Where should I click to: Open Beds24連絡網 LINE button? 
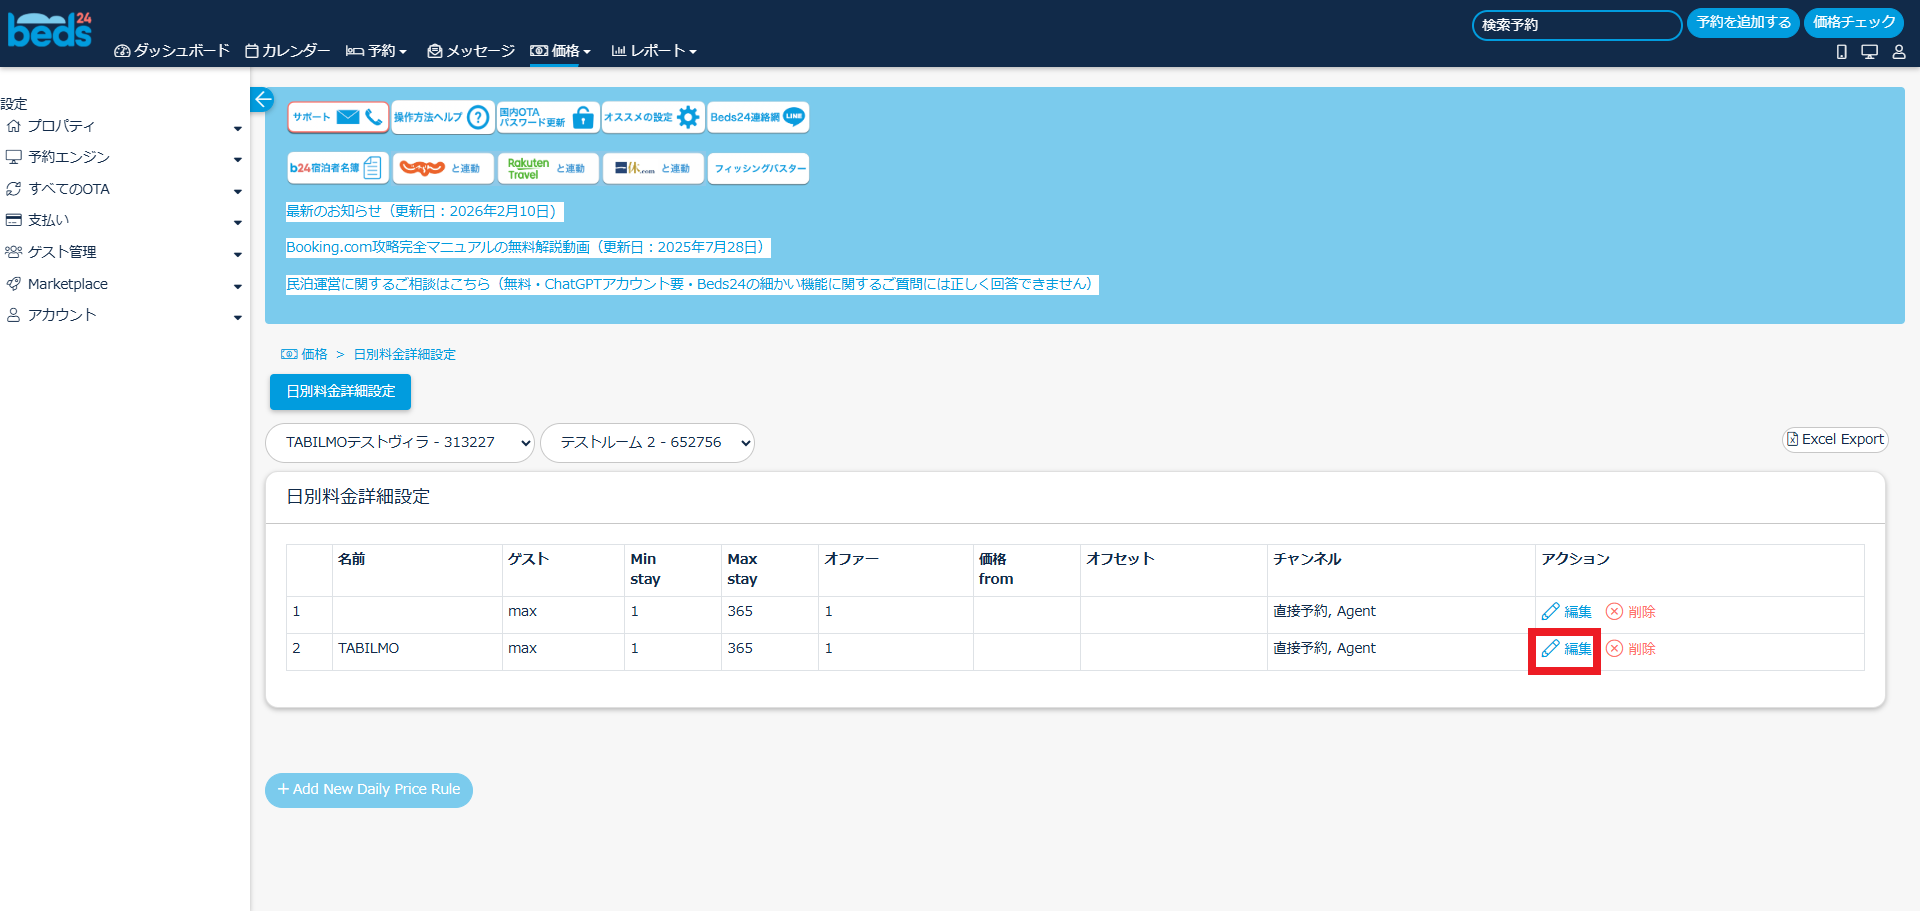click(758, 117)
